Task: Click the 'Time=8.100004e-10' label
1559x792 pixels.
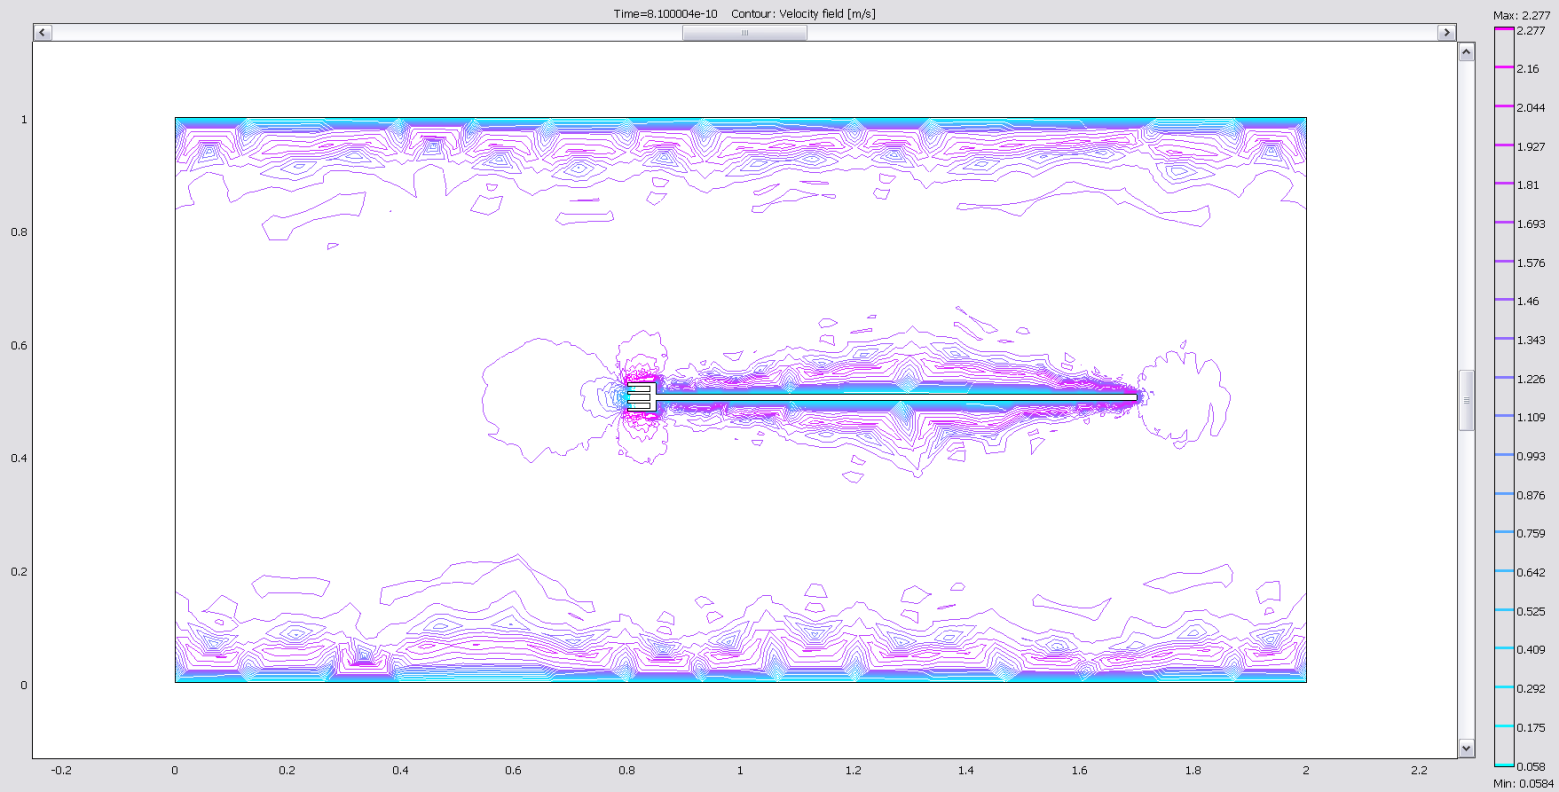Action: [665, 14]
